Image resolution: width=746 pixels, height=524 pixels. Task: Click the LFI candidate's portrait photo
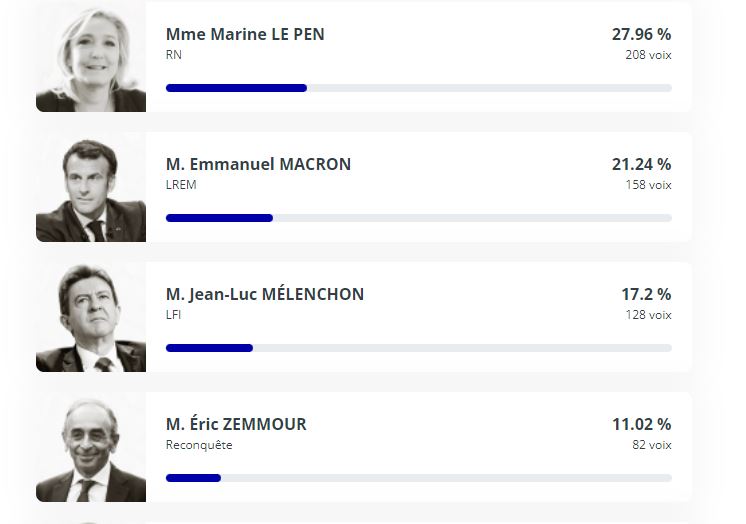91,317
